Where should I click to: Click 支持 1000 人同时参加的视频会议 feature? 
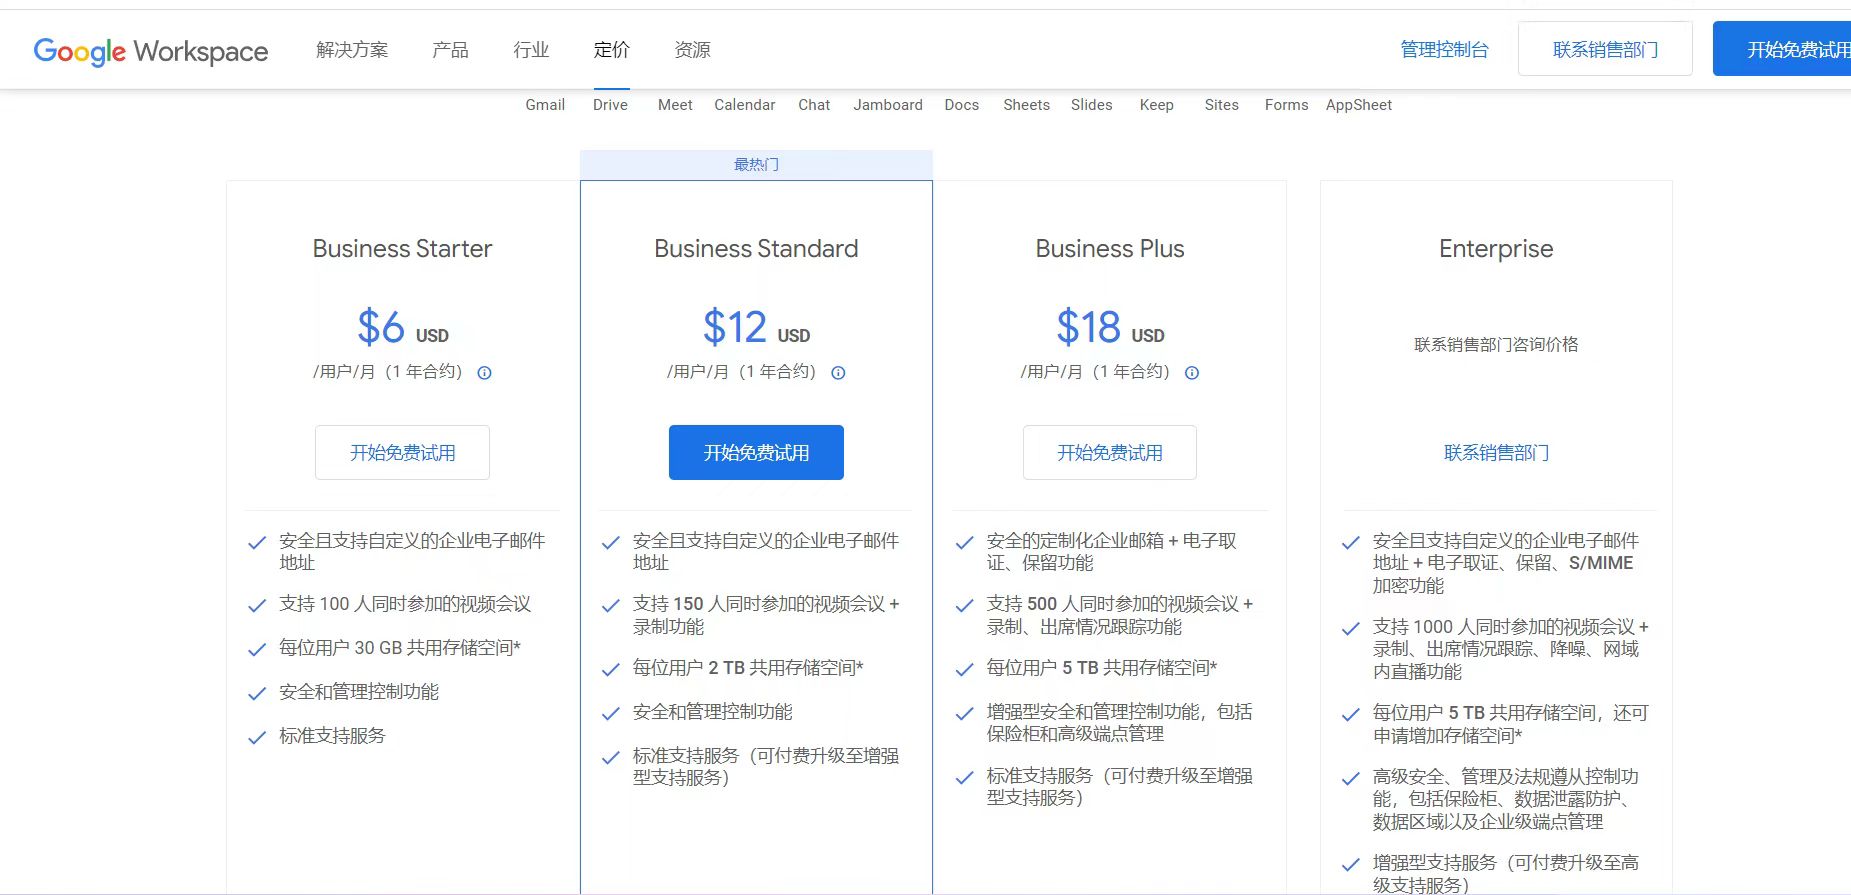(1510, 649)
